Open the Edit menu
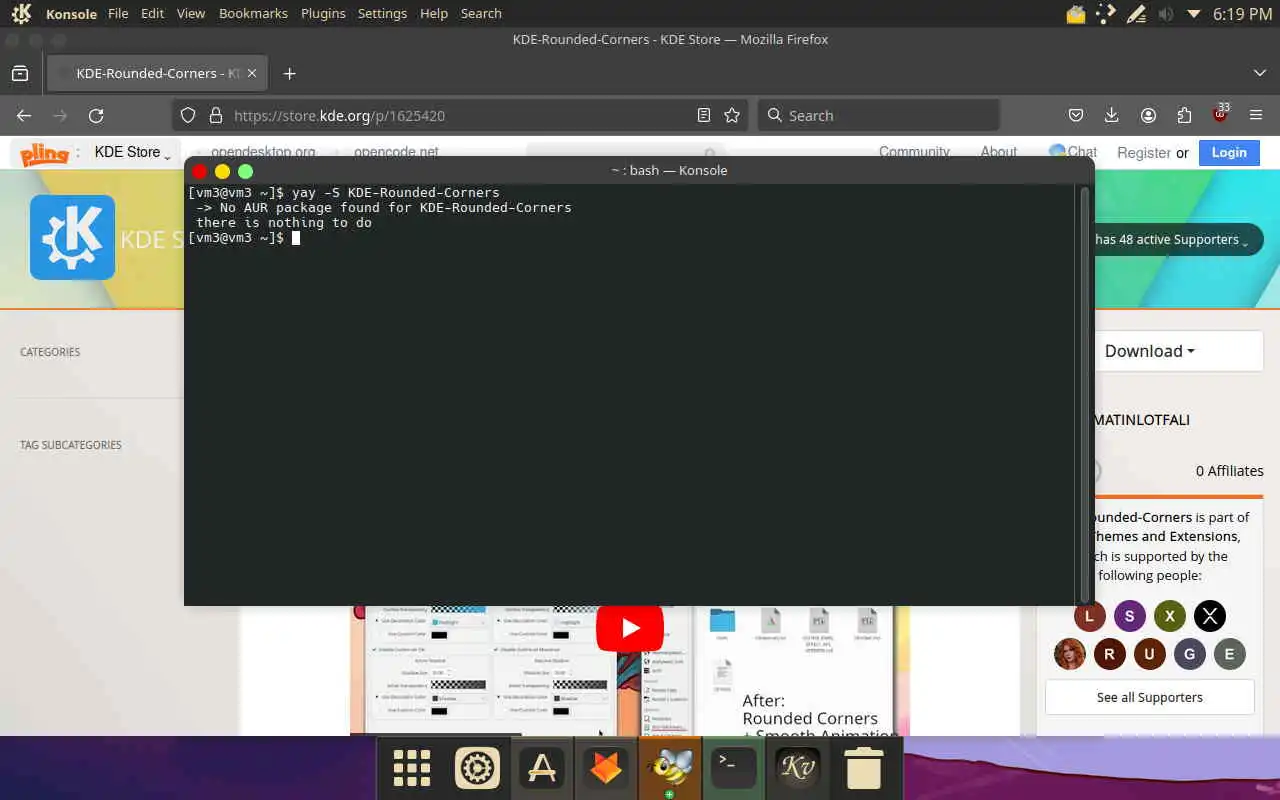Screen dimensions: 1280x800 click(x=152, y=14)
